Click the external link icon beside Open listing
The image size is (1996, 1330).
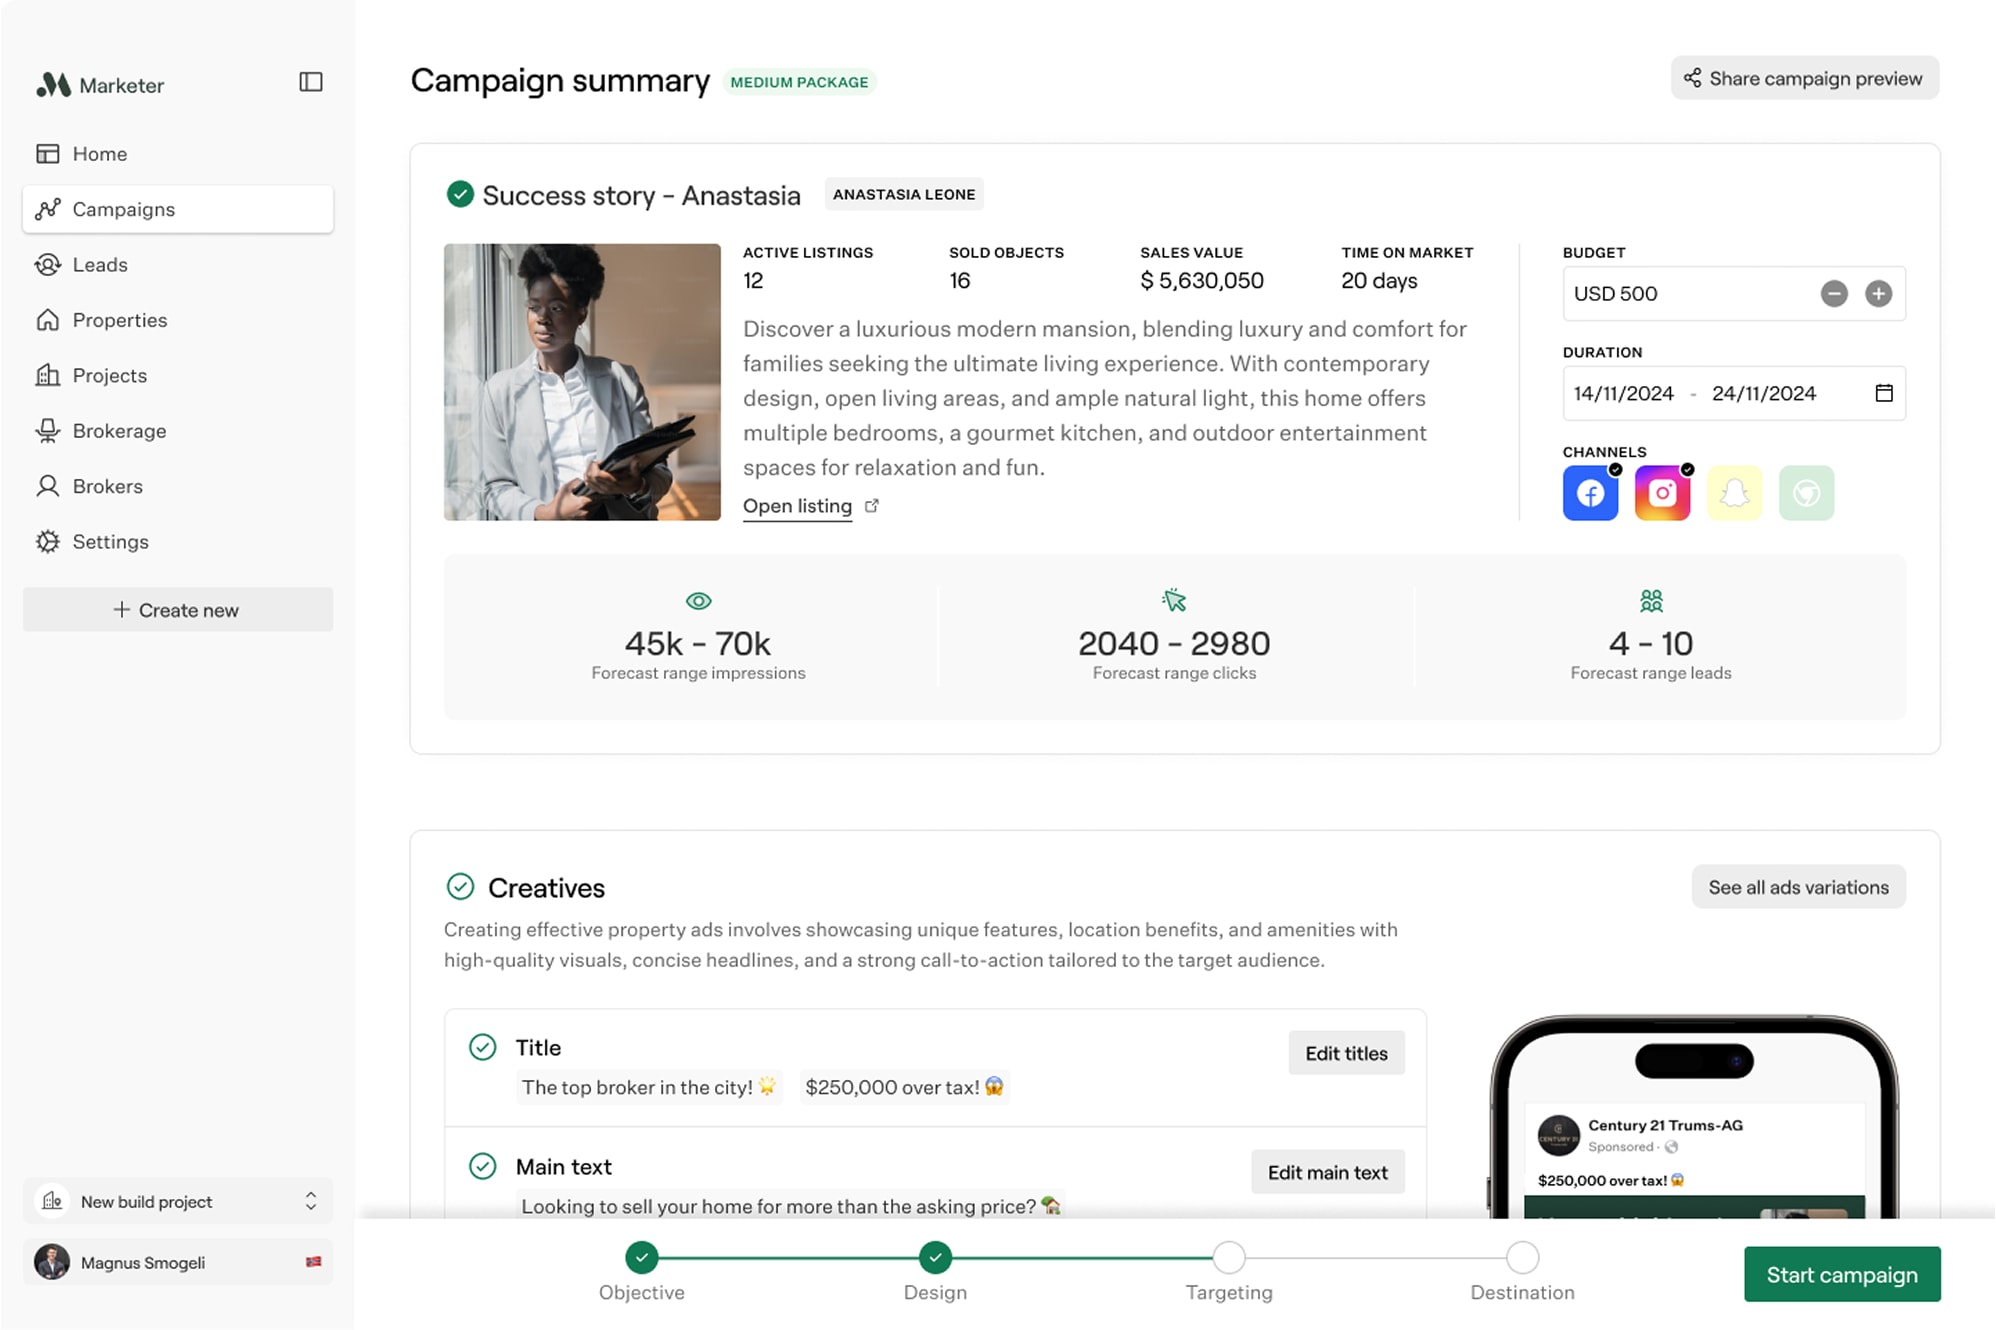click(x=872, y=506)
